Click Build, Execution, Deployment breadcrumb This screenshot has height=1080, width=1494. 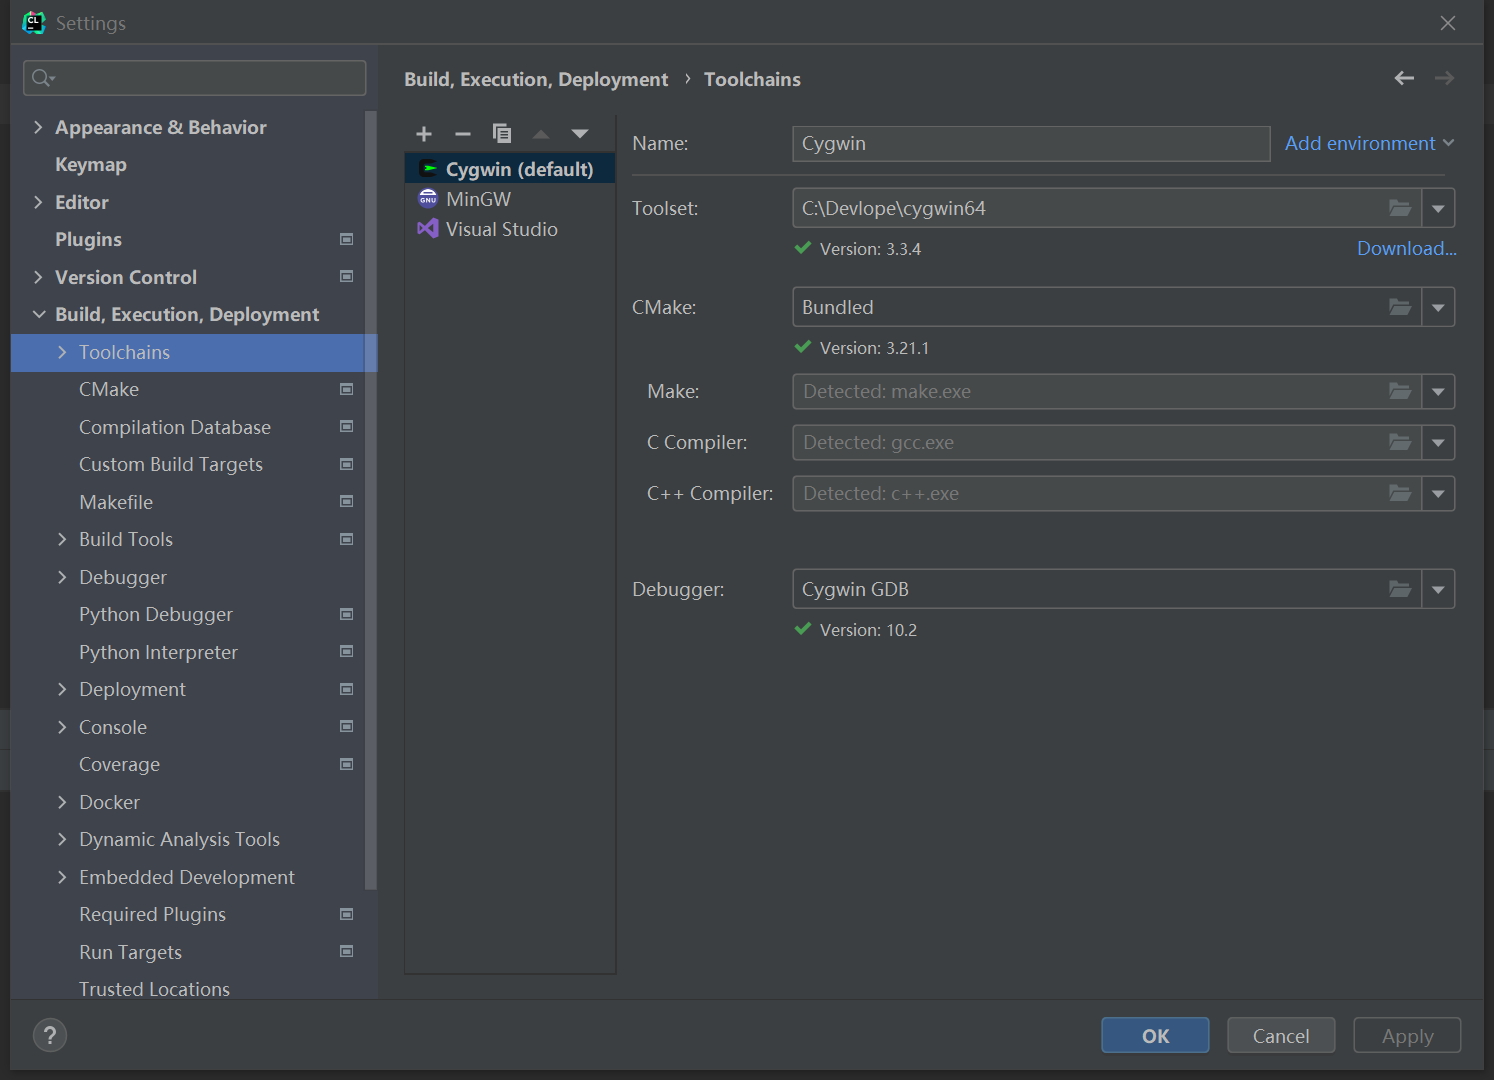coord(536,79)
